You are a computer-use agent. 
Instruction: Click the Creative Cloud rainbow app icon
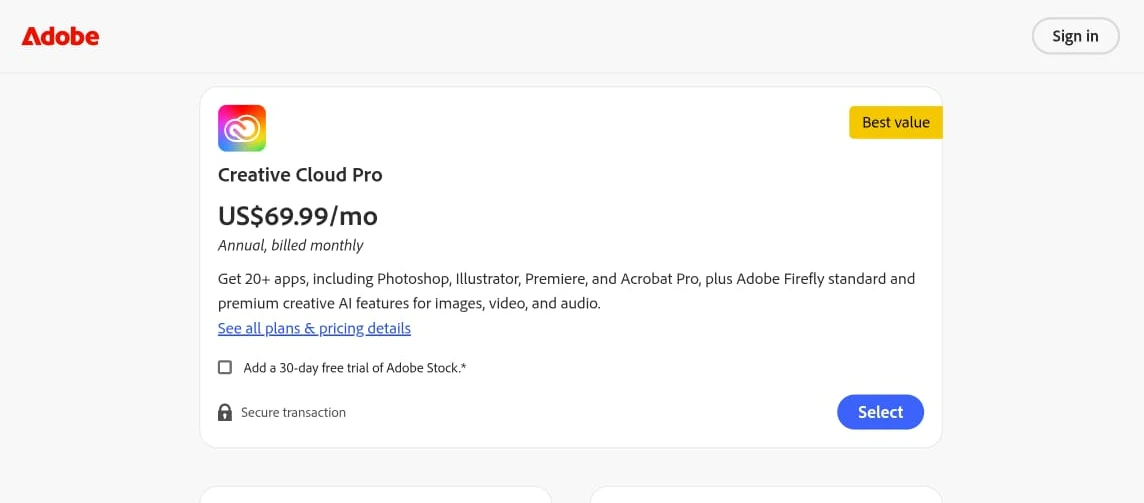(x=242, y=128)
